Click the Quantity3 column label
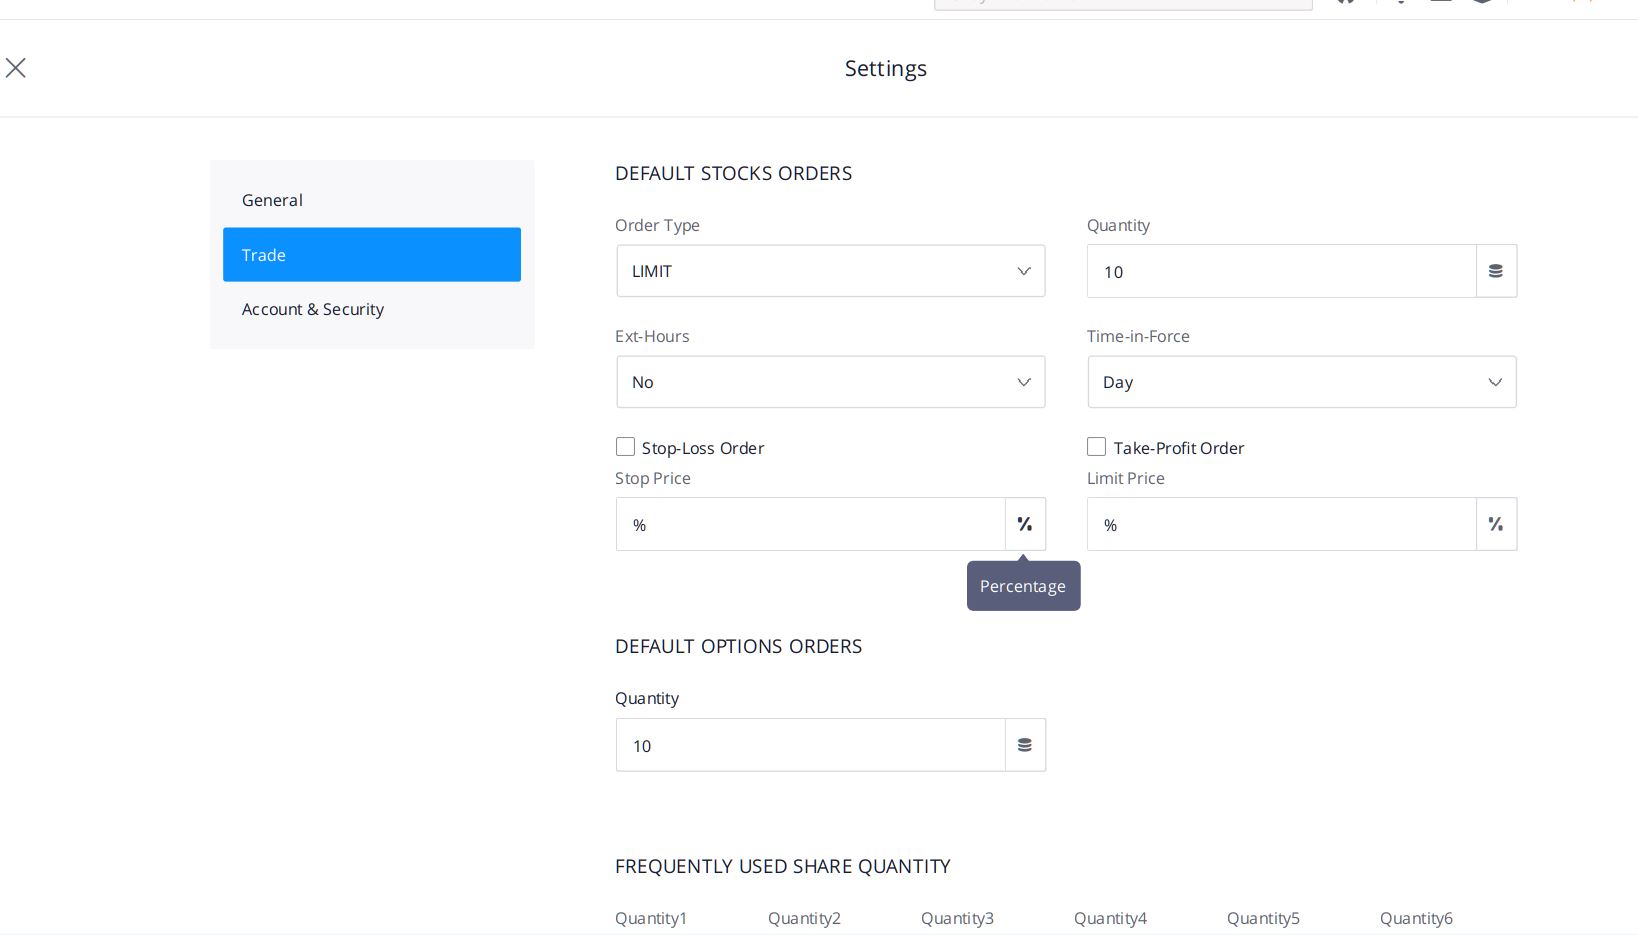The width and height of the screenshot is (1638, 935). (957, 918)
